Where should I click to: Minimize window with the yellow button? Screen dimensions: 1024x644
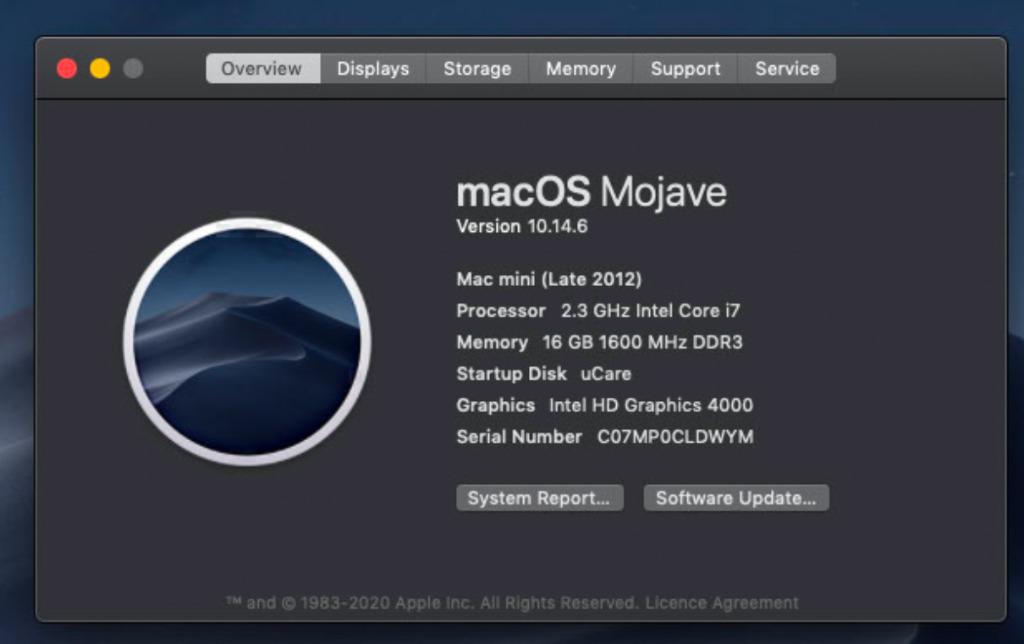click(x=100, y=69)
